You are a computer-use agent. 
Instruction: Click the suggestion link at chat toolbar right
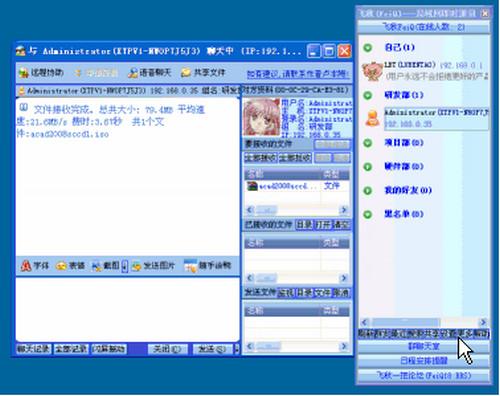click(298, 74)
